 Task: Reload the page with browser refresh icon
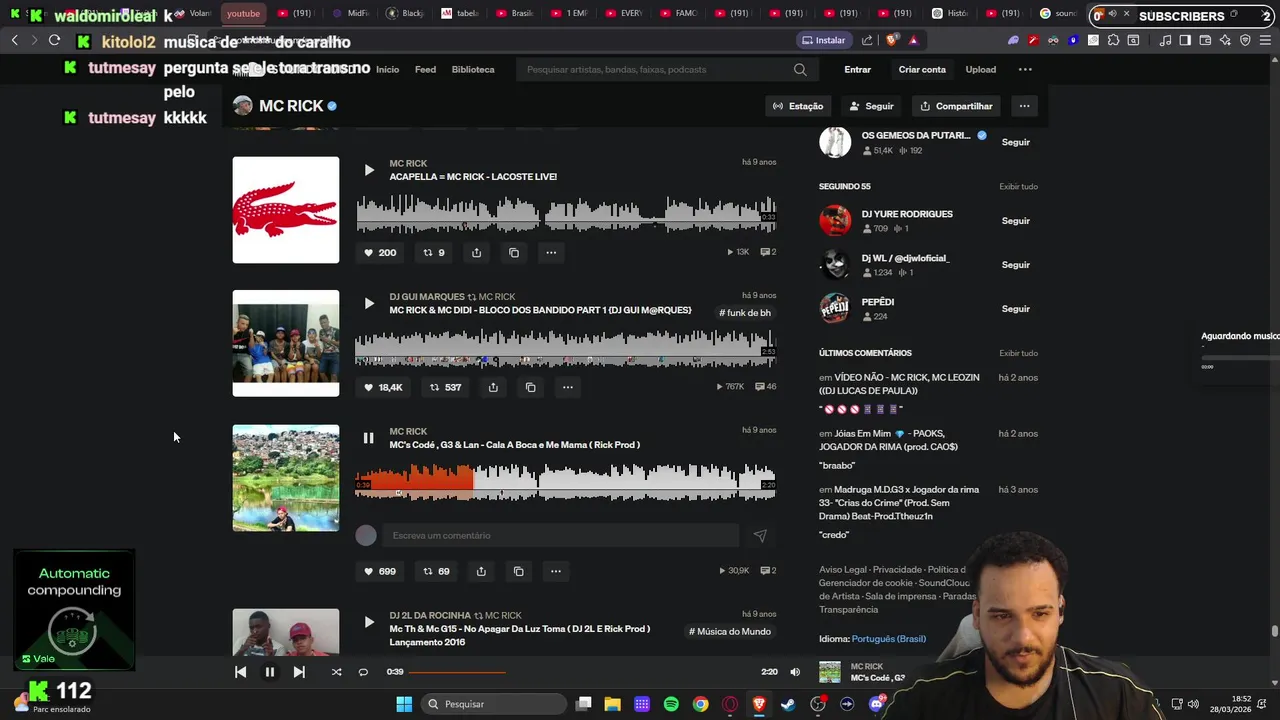coord(54,40)
